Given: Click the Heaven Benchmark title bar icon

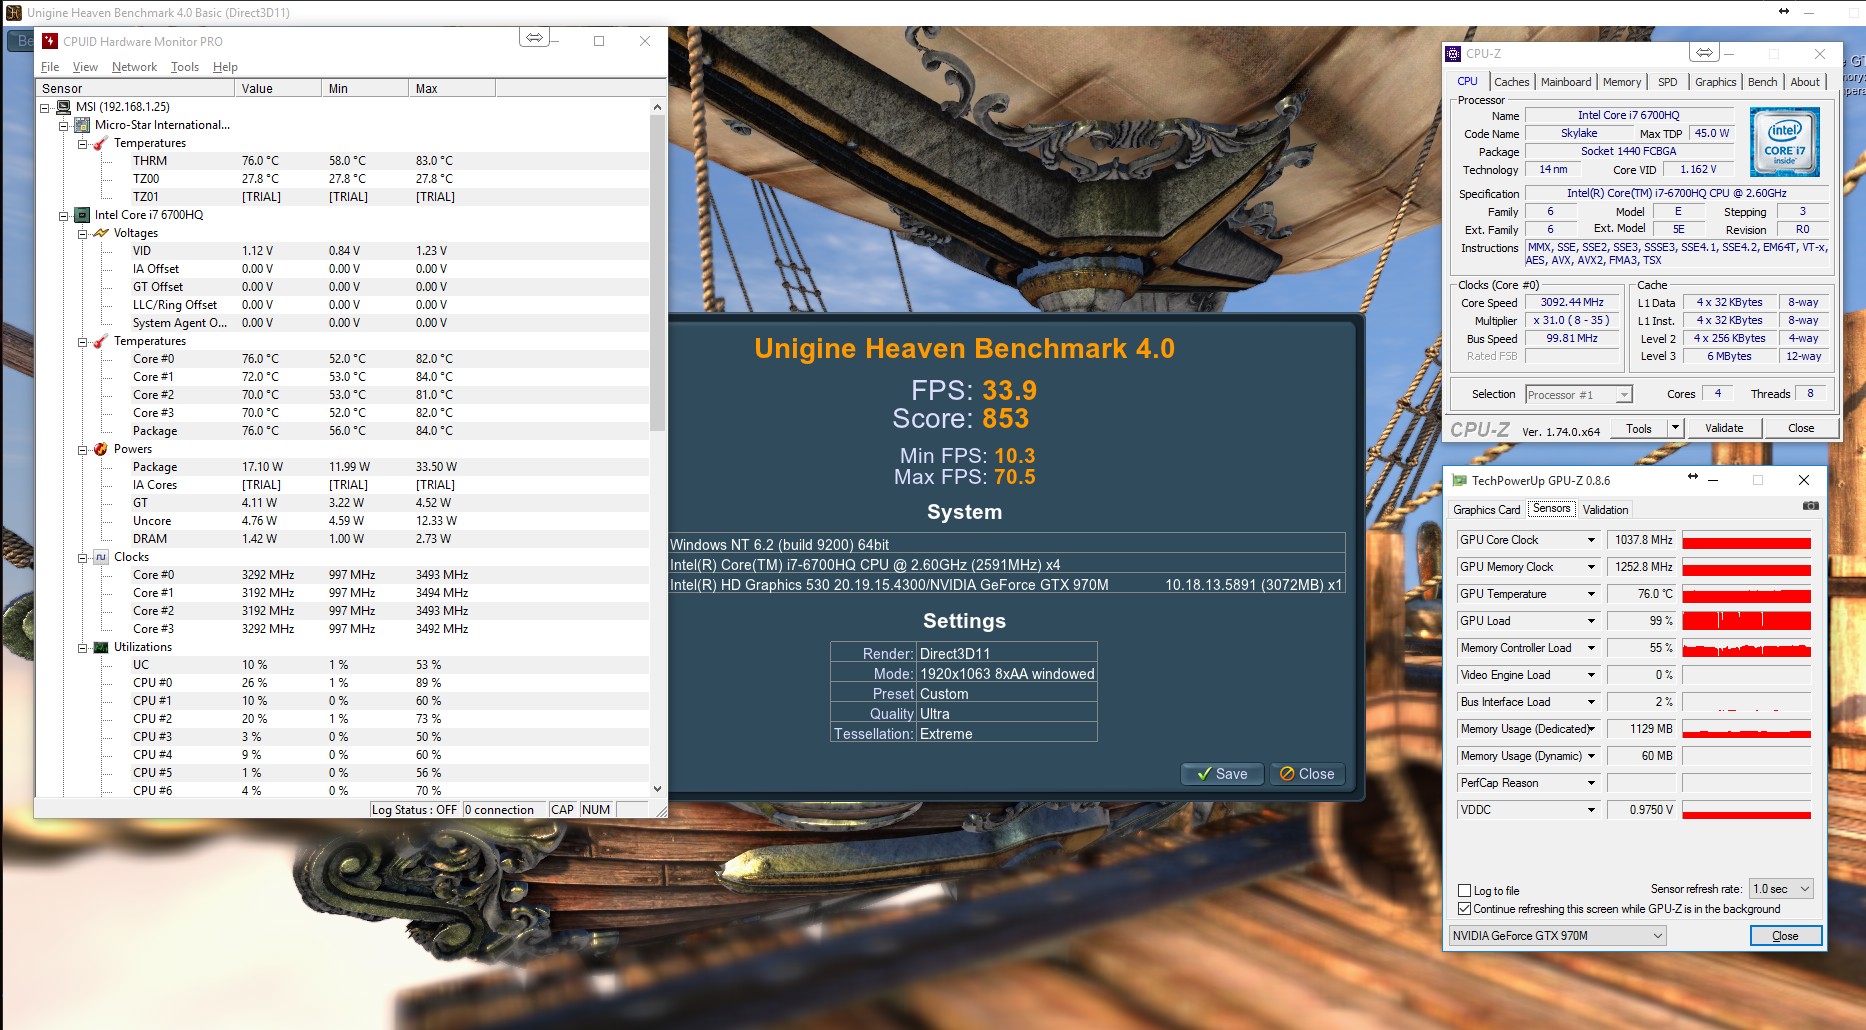Looking at the screenshot, I should (x=14, y=12).
